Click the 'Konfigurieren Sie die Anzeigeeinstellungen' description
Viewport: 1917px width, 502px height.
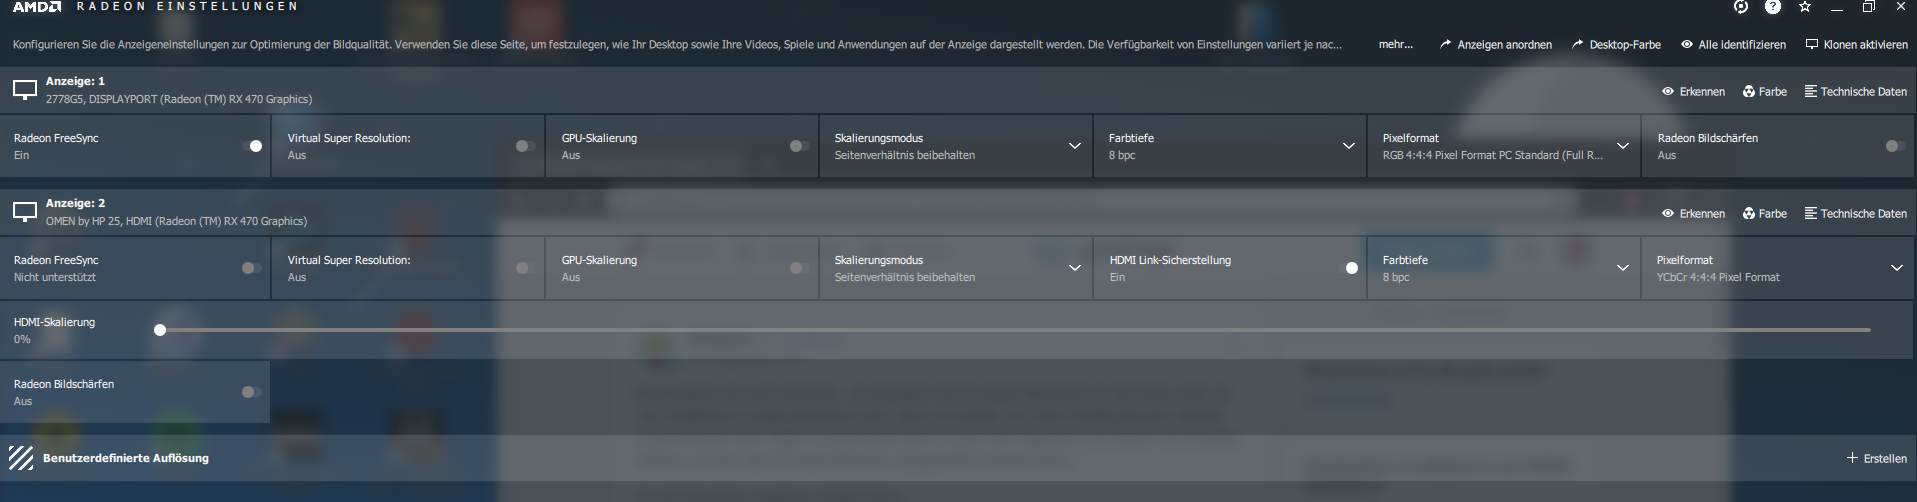point(677,44)
